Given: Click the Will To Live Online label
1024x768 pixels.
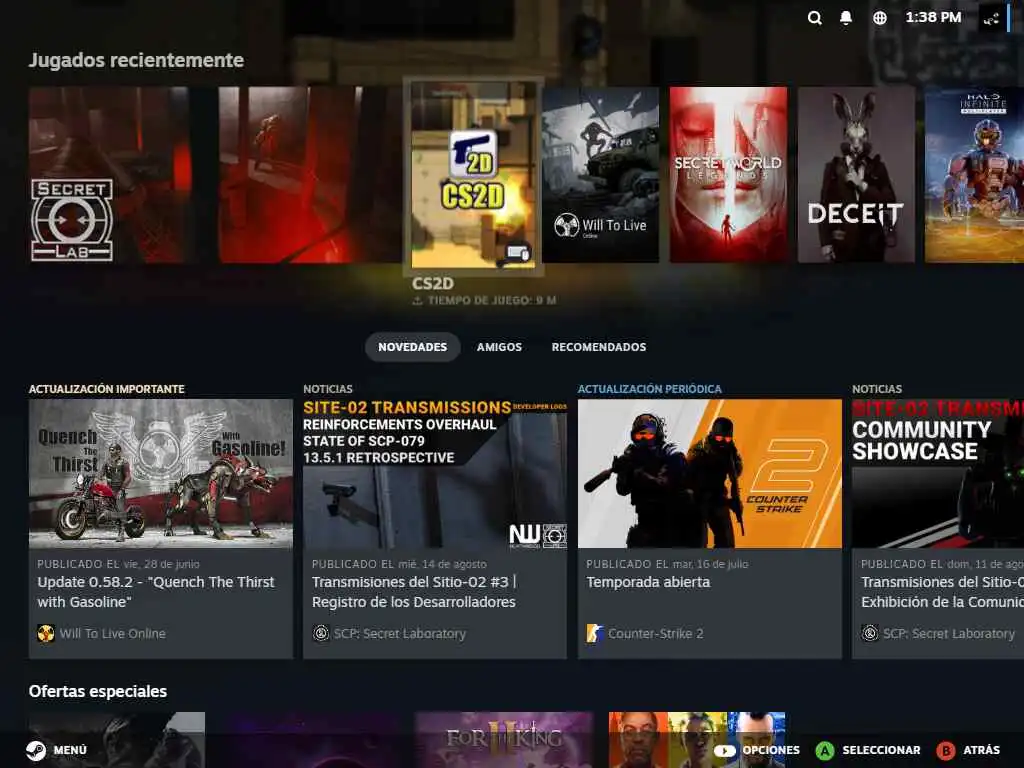Looking at the screenshot, I should tap(112, 633).
